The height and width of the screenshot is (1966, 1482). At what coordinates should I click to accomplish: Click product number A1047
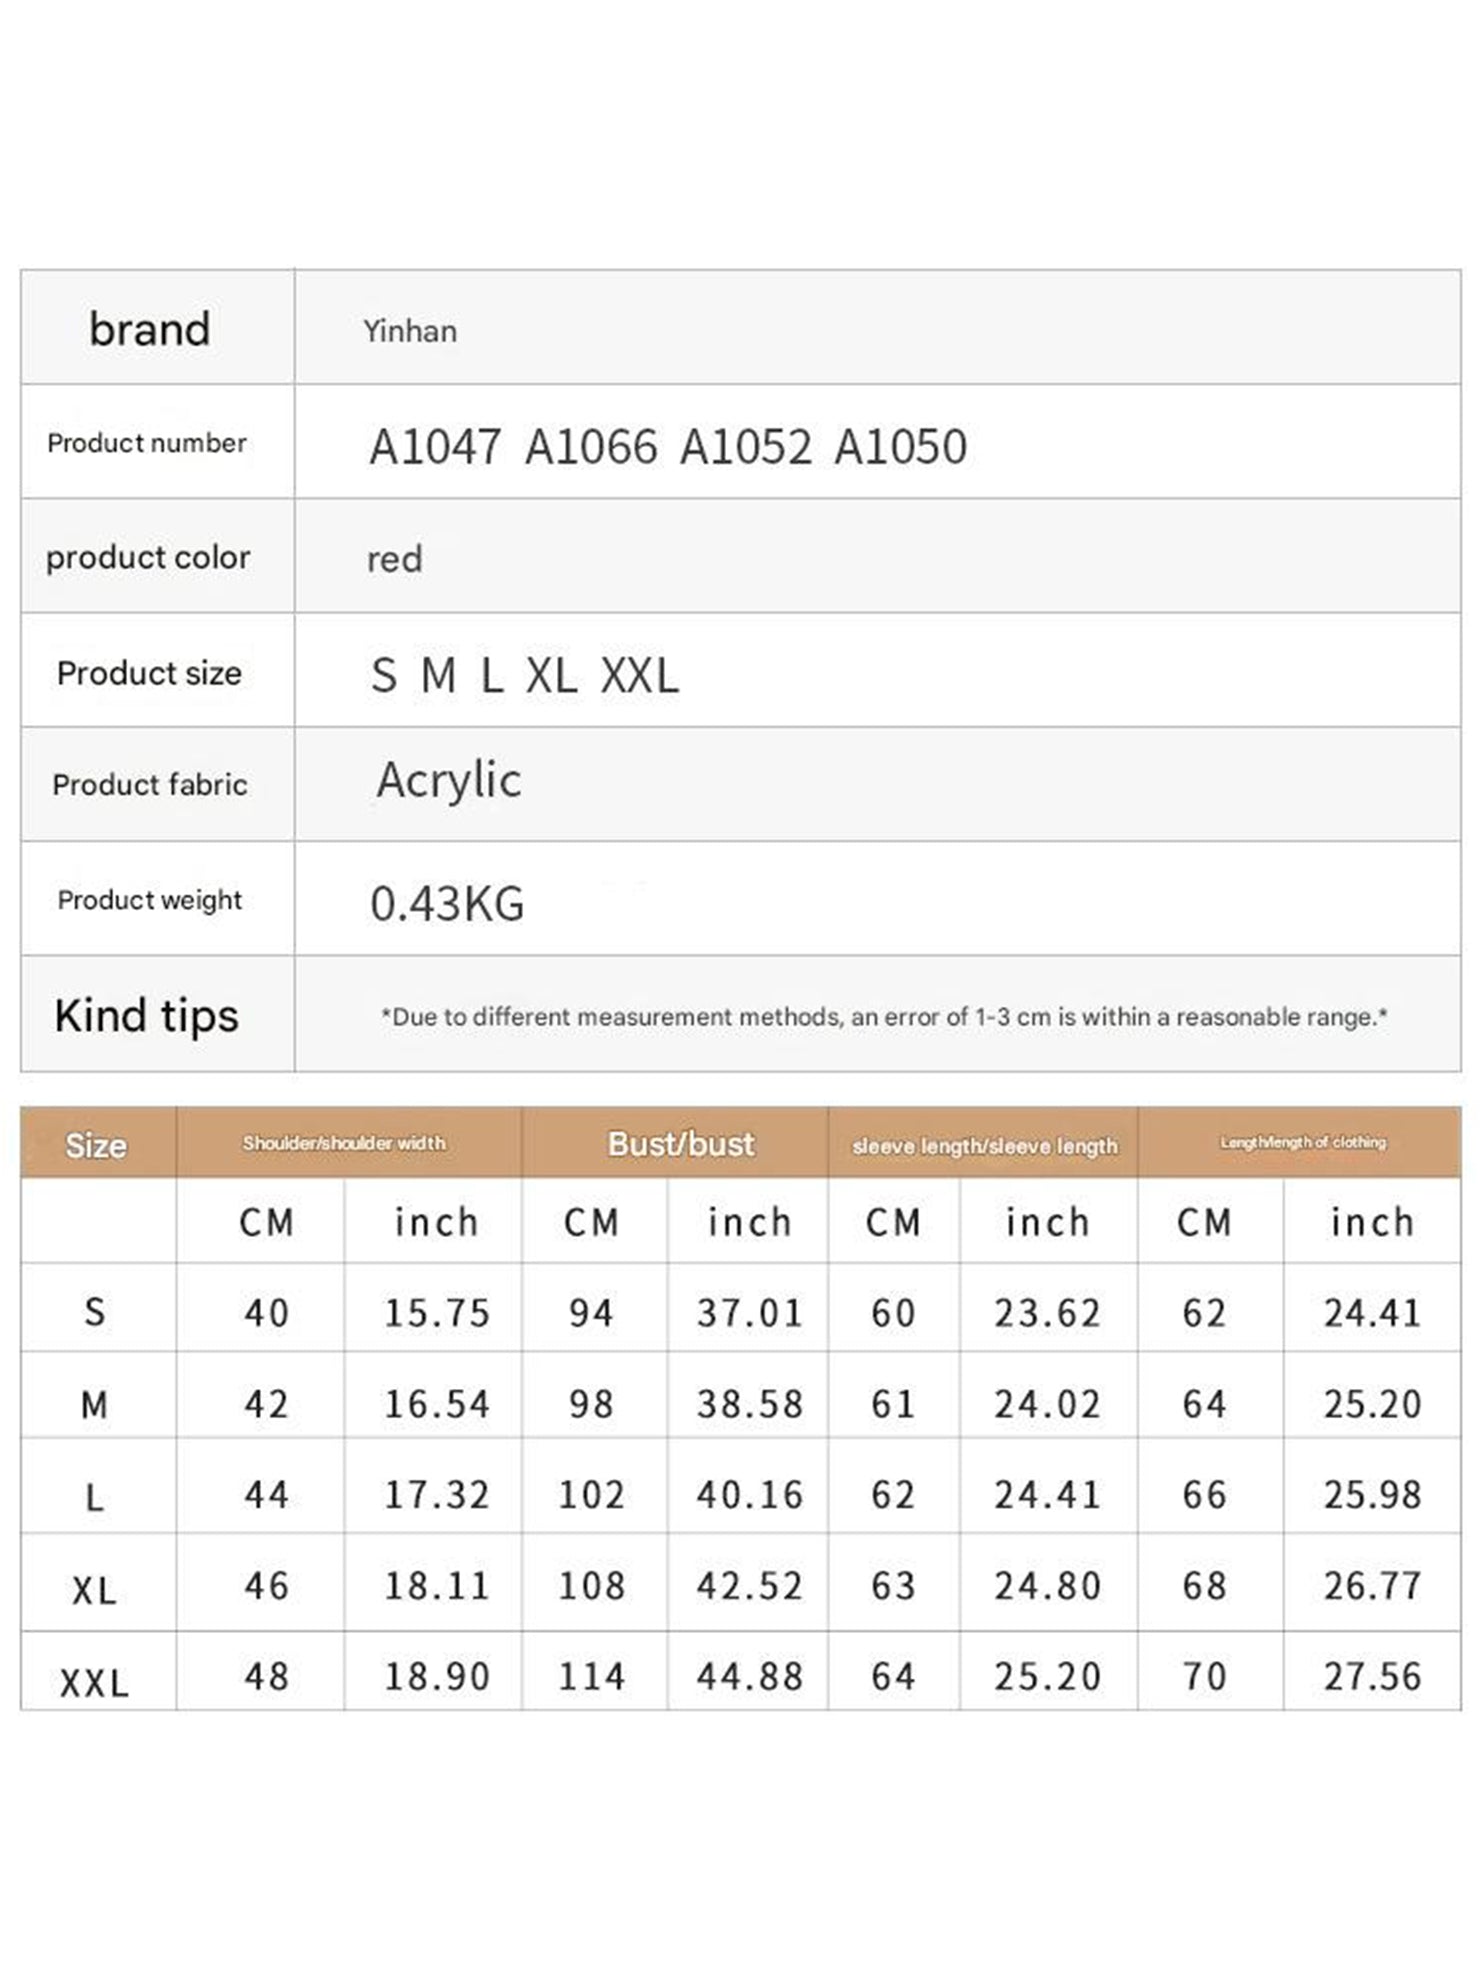(435, 446)
